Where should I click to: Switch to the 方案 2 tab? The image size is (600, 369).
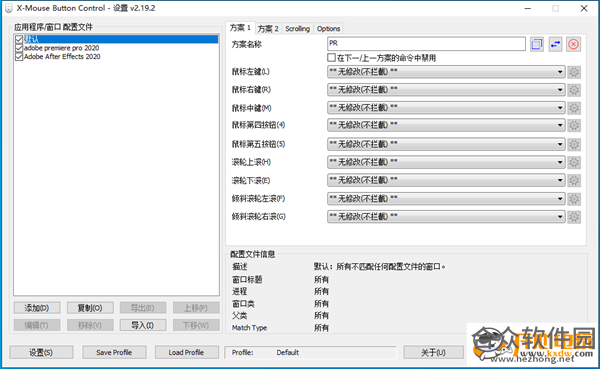268,29
